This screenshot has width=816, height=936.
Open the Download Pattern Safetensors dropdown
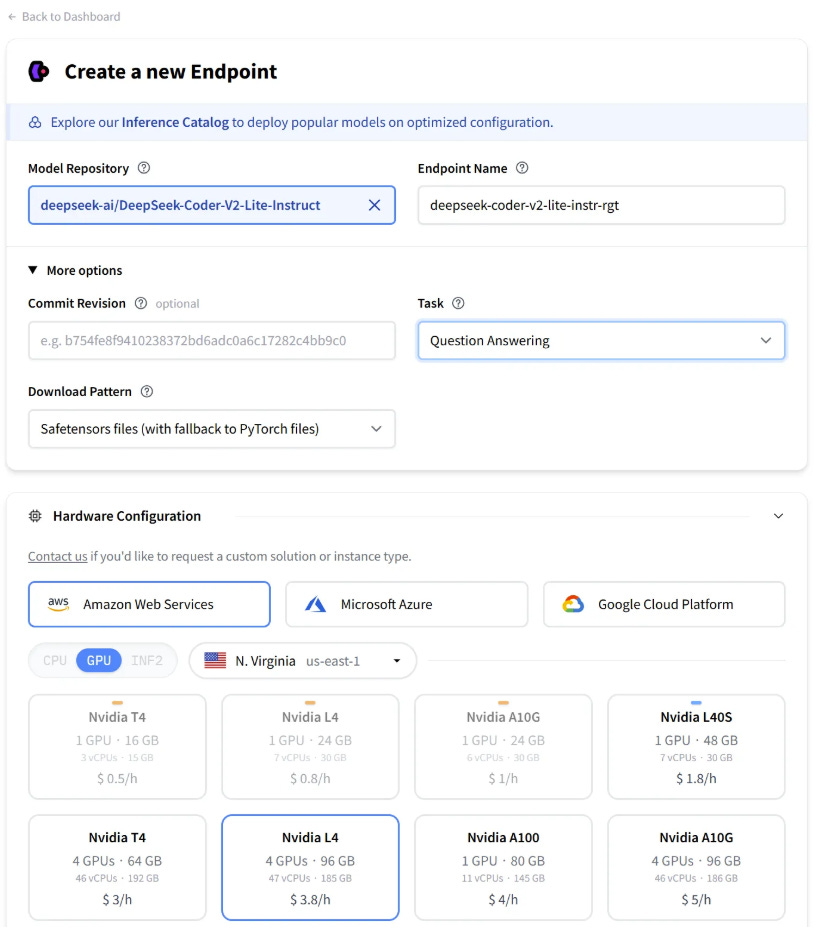click(212, 429)
